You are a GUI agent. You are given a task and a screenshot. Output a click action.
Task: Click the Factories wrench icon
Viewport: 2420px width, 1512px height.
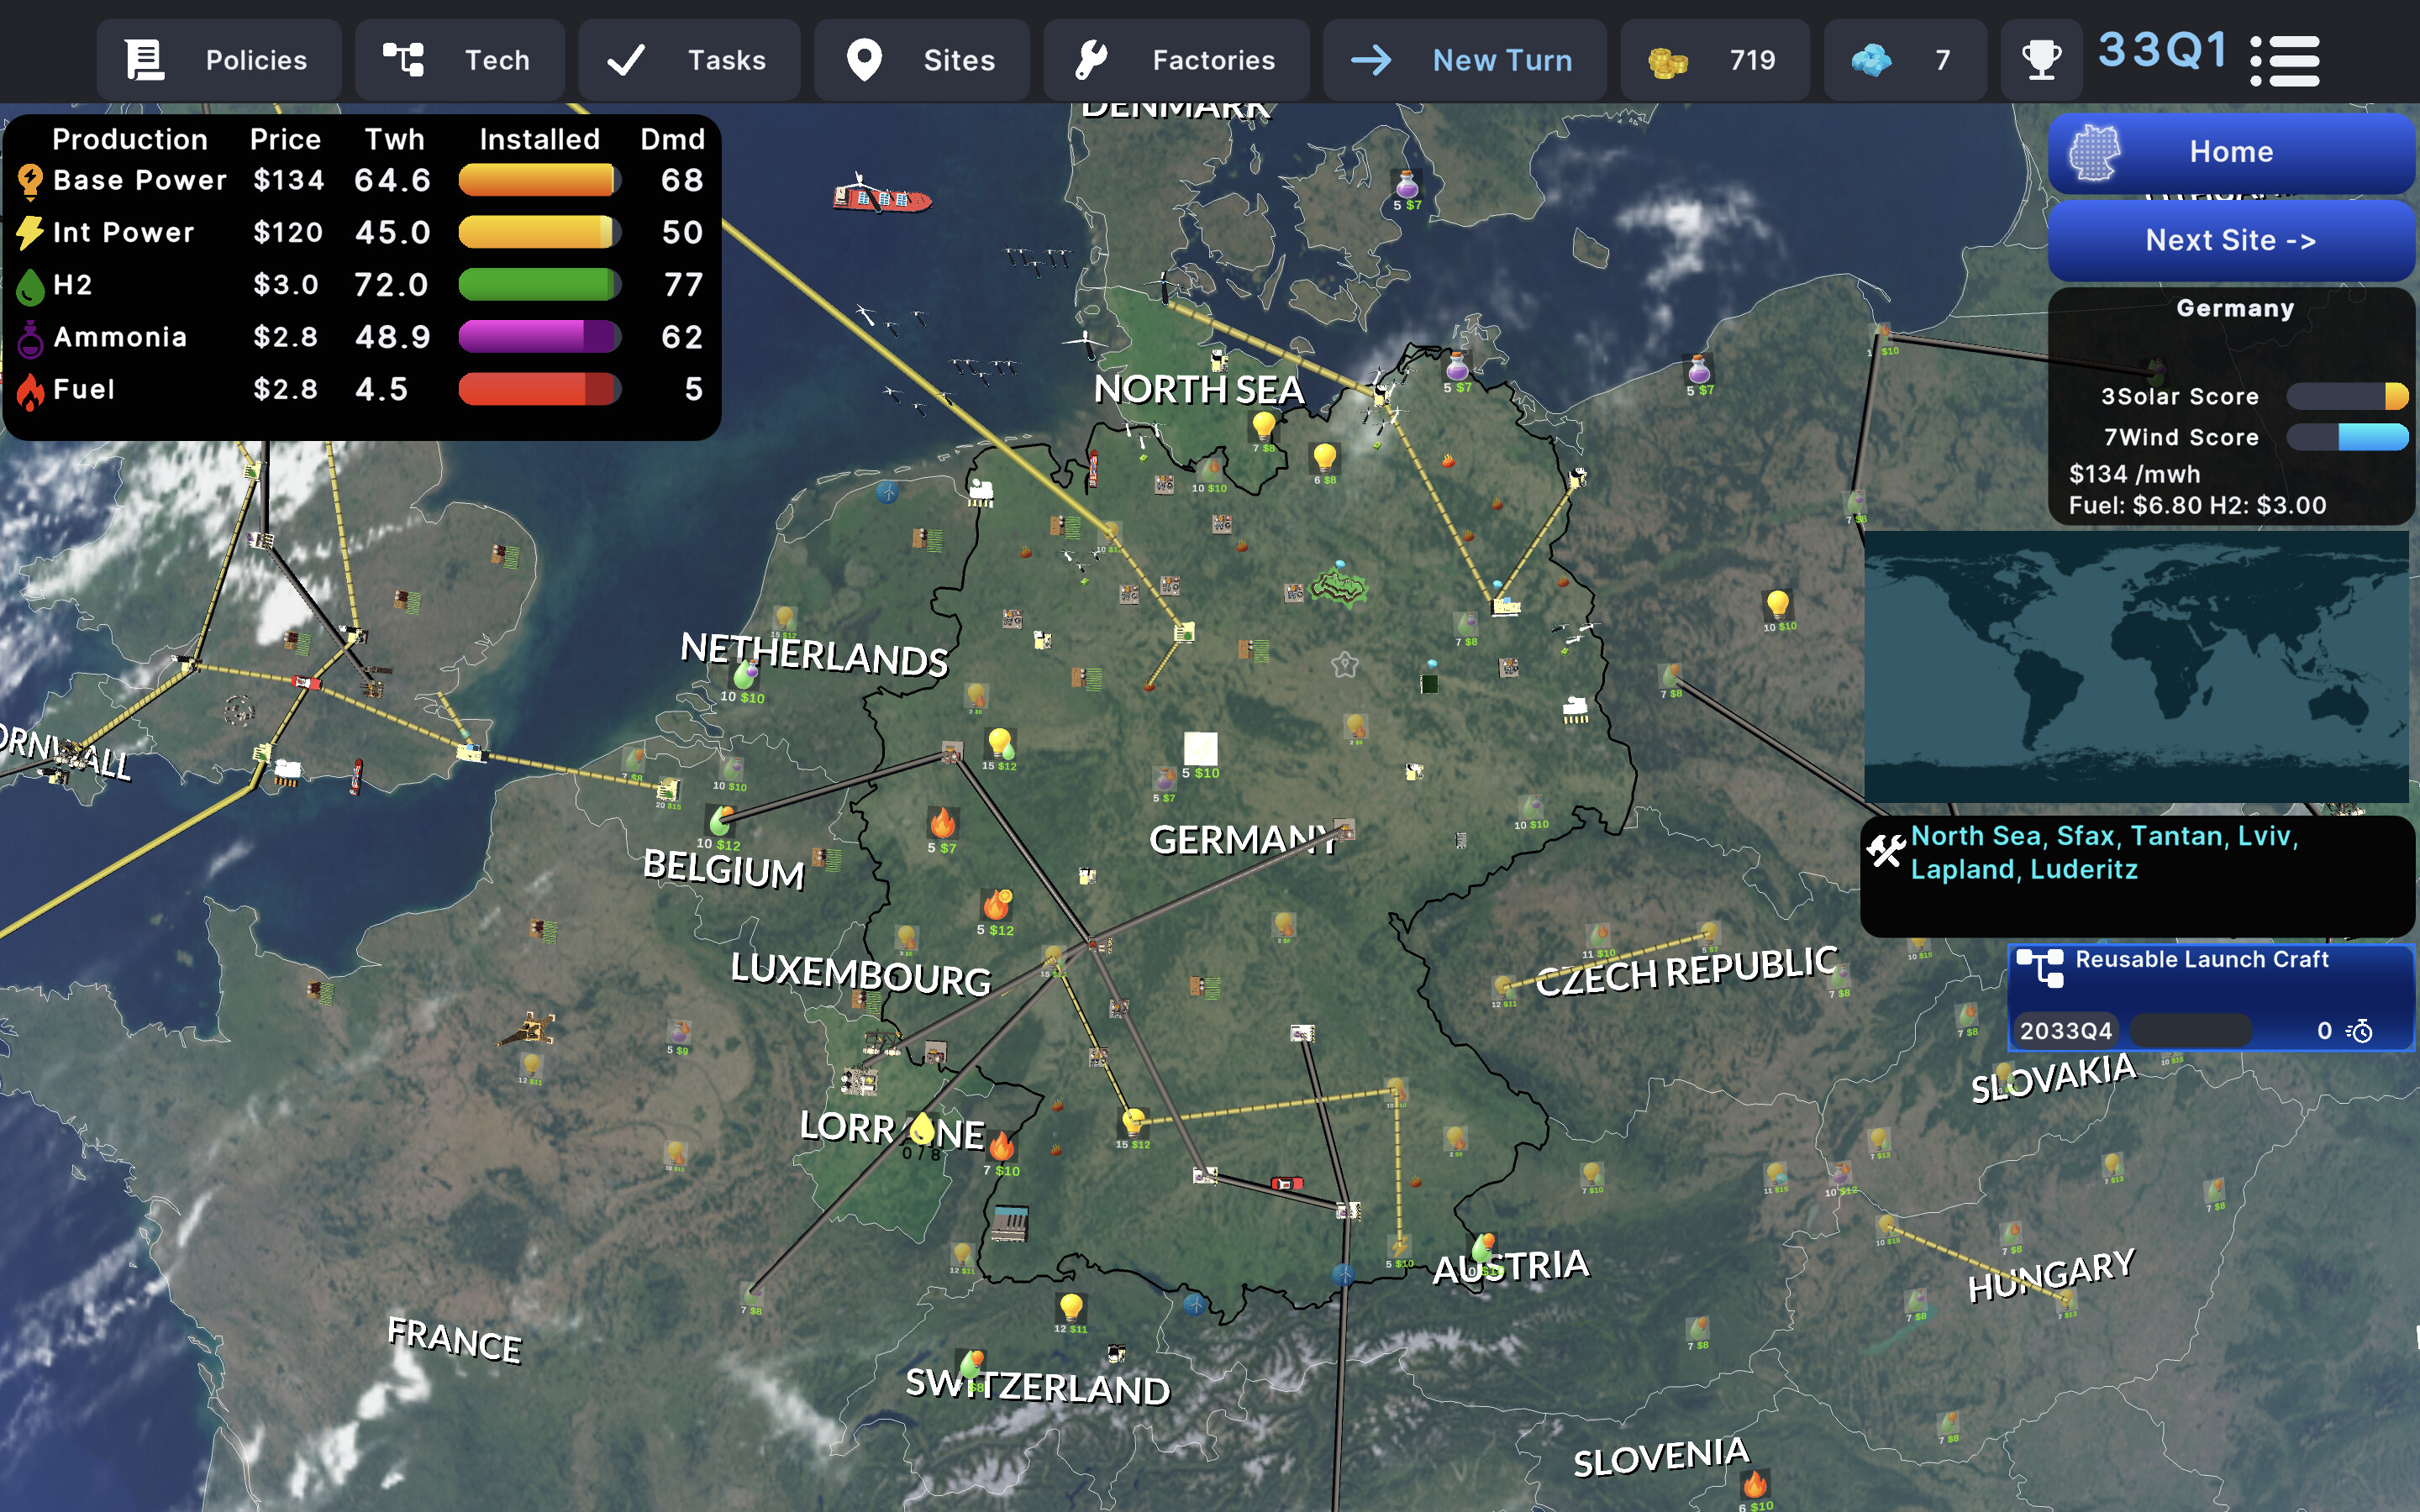pos(1093,60)
